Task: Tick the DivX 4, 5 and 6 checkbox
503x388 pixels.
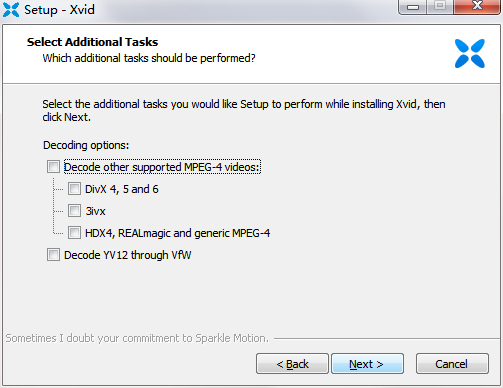Action: point(74,189)
